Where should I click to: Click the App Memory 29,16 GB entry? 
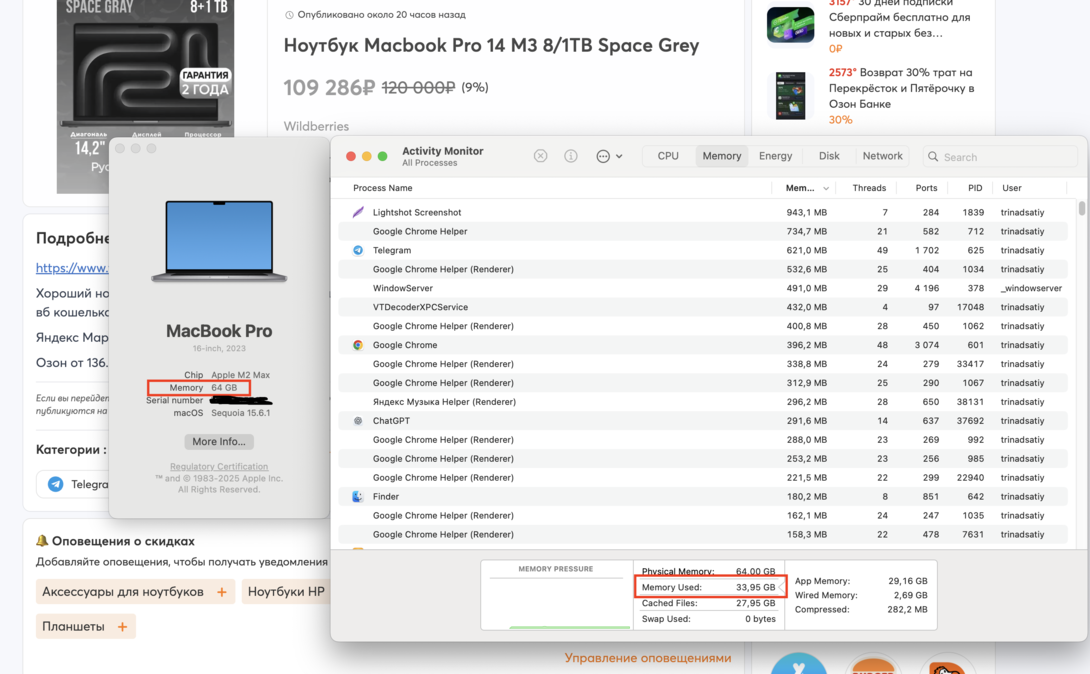(x=861, y=581)
